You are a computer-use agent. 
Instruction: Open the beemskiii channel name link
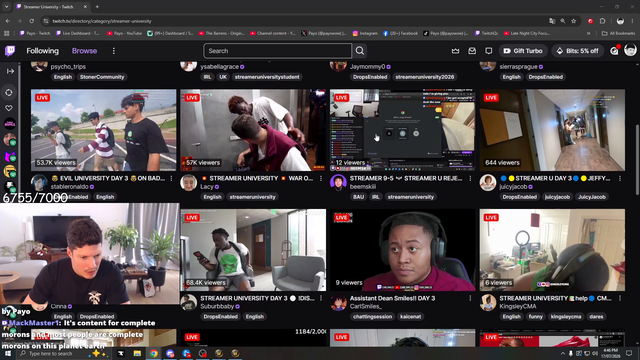363,187
